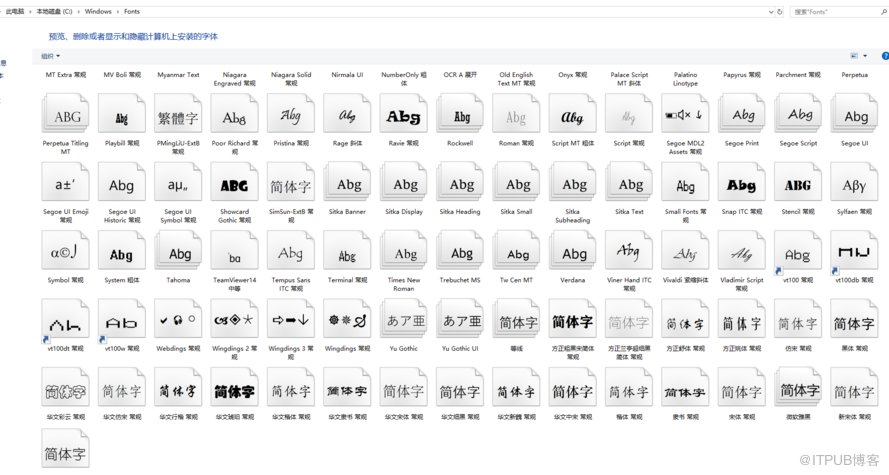The image size is (889, 475).
Task: Select the PMingLiU-ExtB font icon
Action: 177,115
